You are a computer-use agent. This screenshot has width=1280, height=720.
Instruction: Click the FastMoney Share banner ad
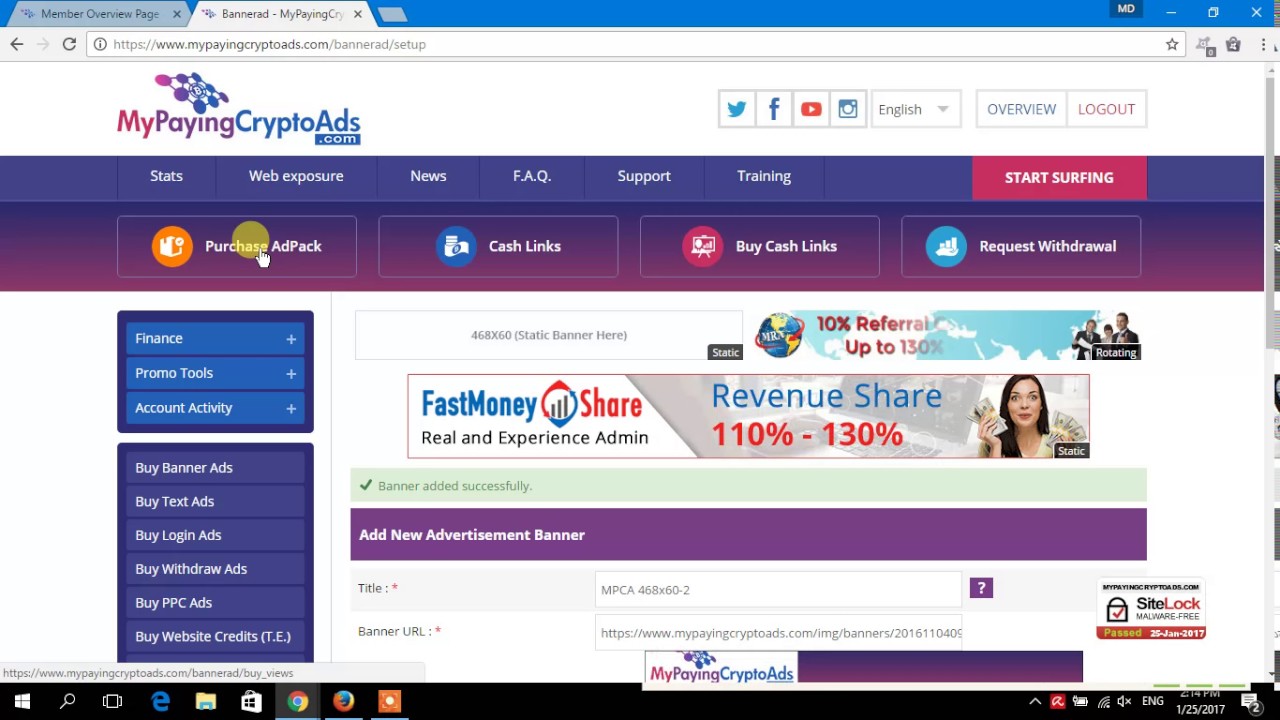(748, 416)
